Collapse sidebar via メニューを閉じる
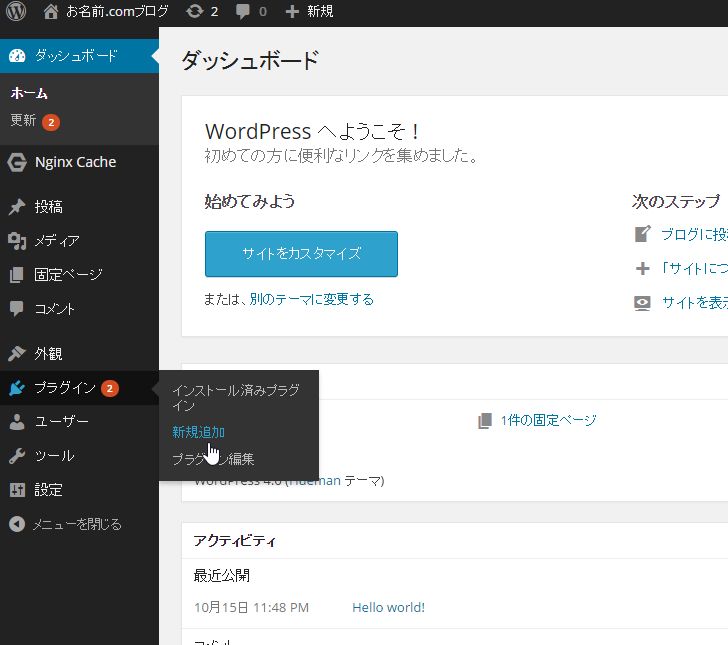This screenshot has height=645, width=728. tap(77, 524)
